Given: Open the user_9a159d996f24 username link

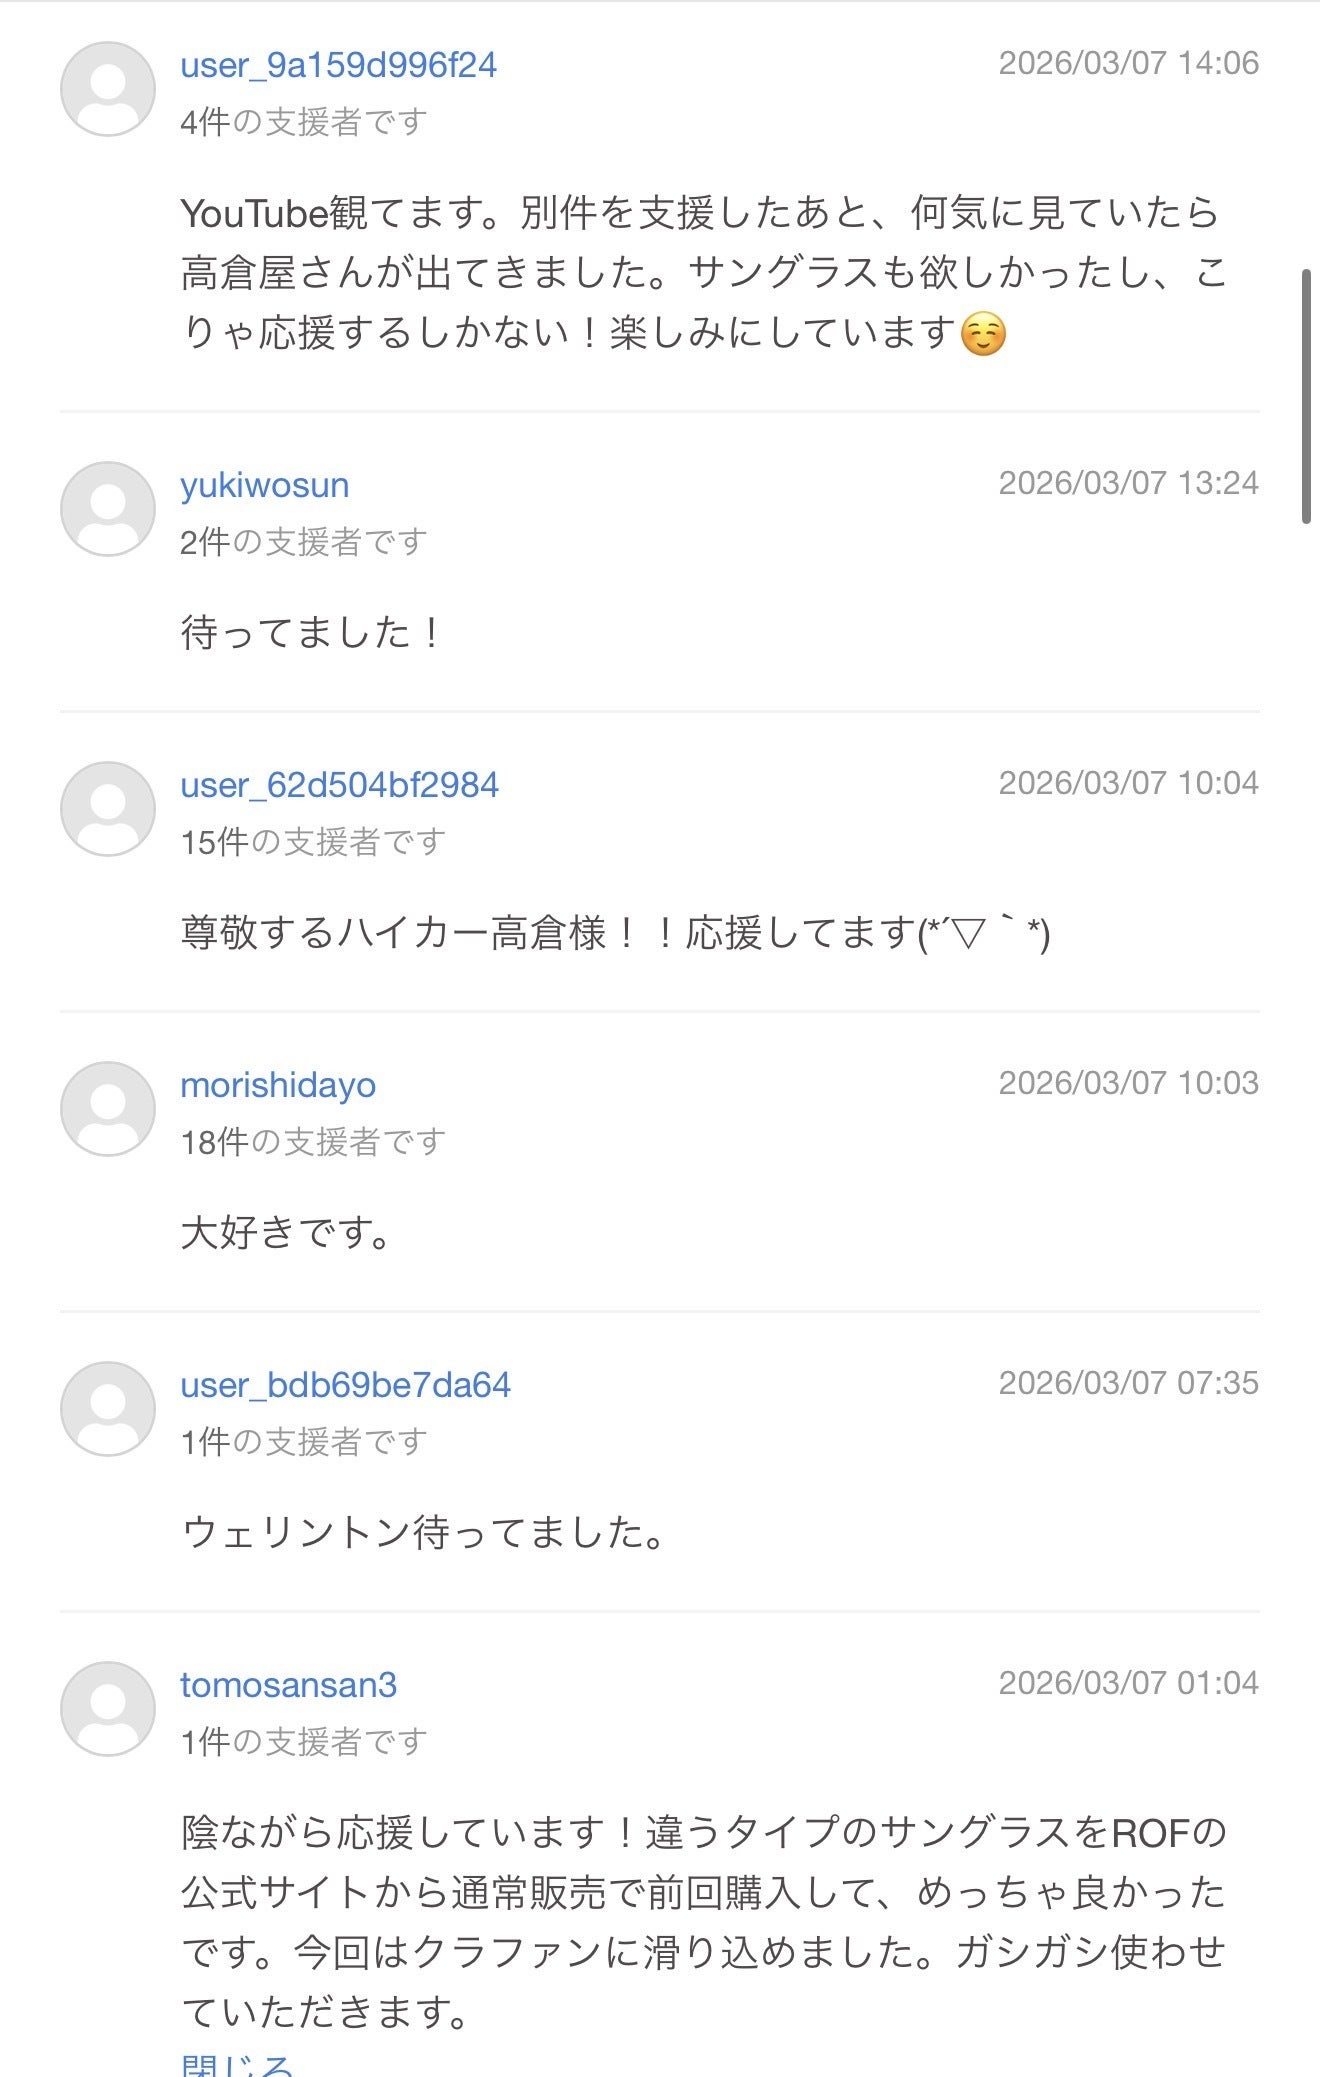Looking at the screenshot, I should (x=338, y=65).
